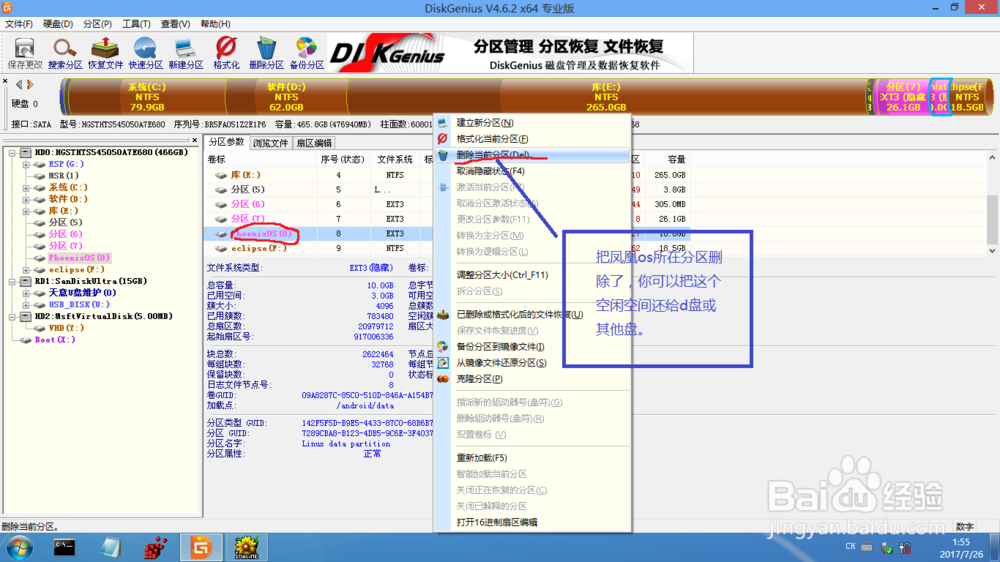Open the 硬盘(D) menu

click(58, 24)
